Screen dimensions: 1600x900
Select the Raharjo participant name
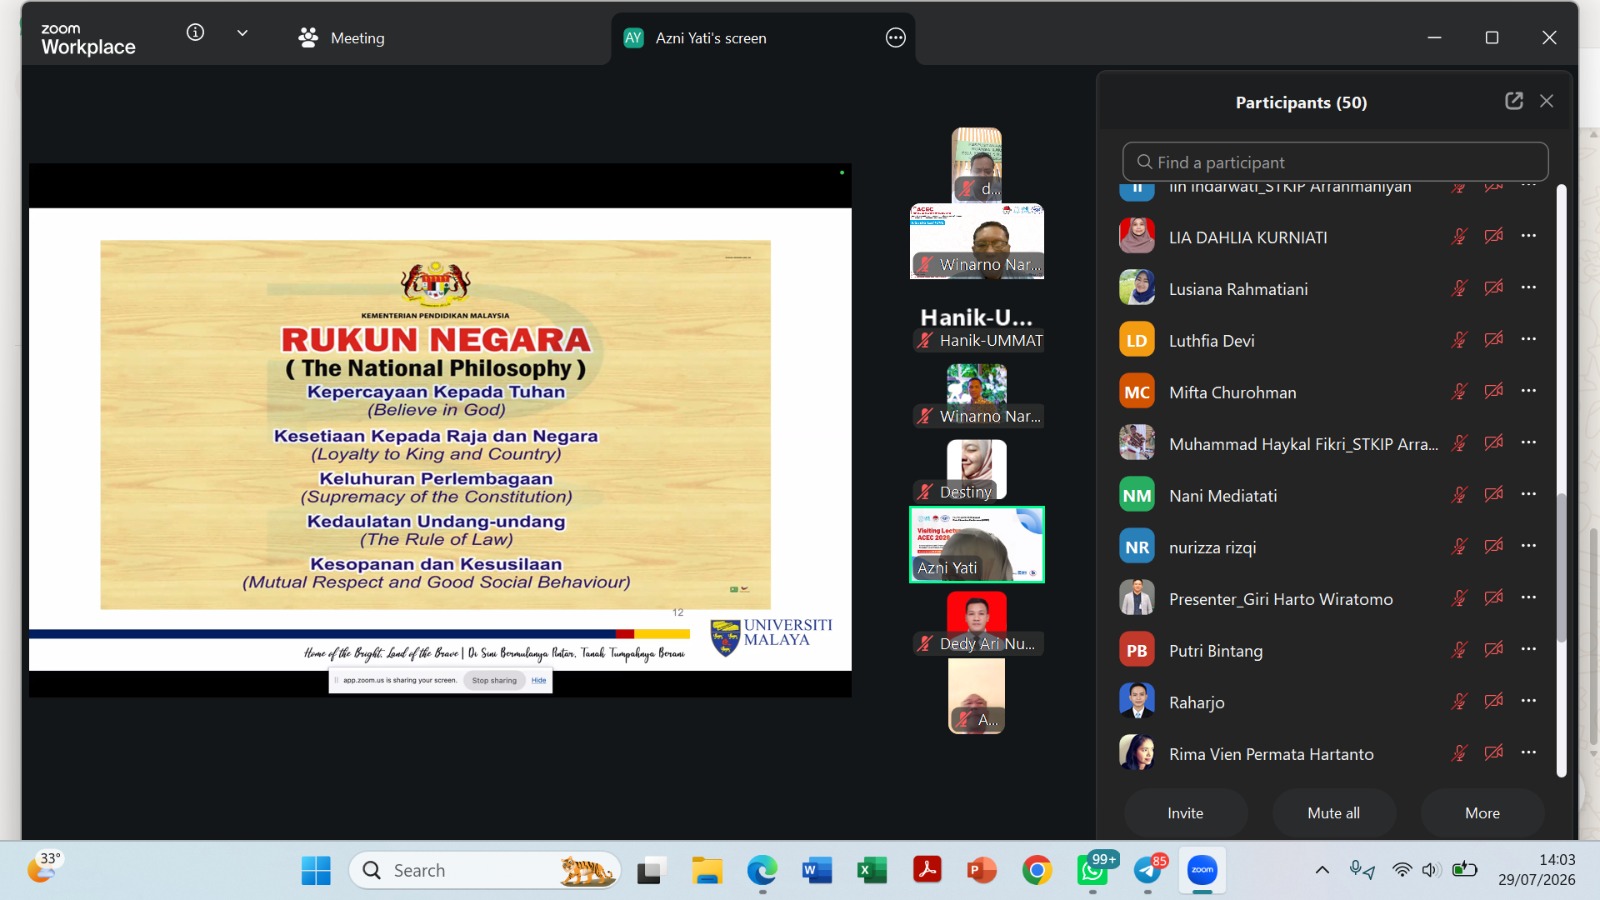(1197, 702)
